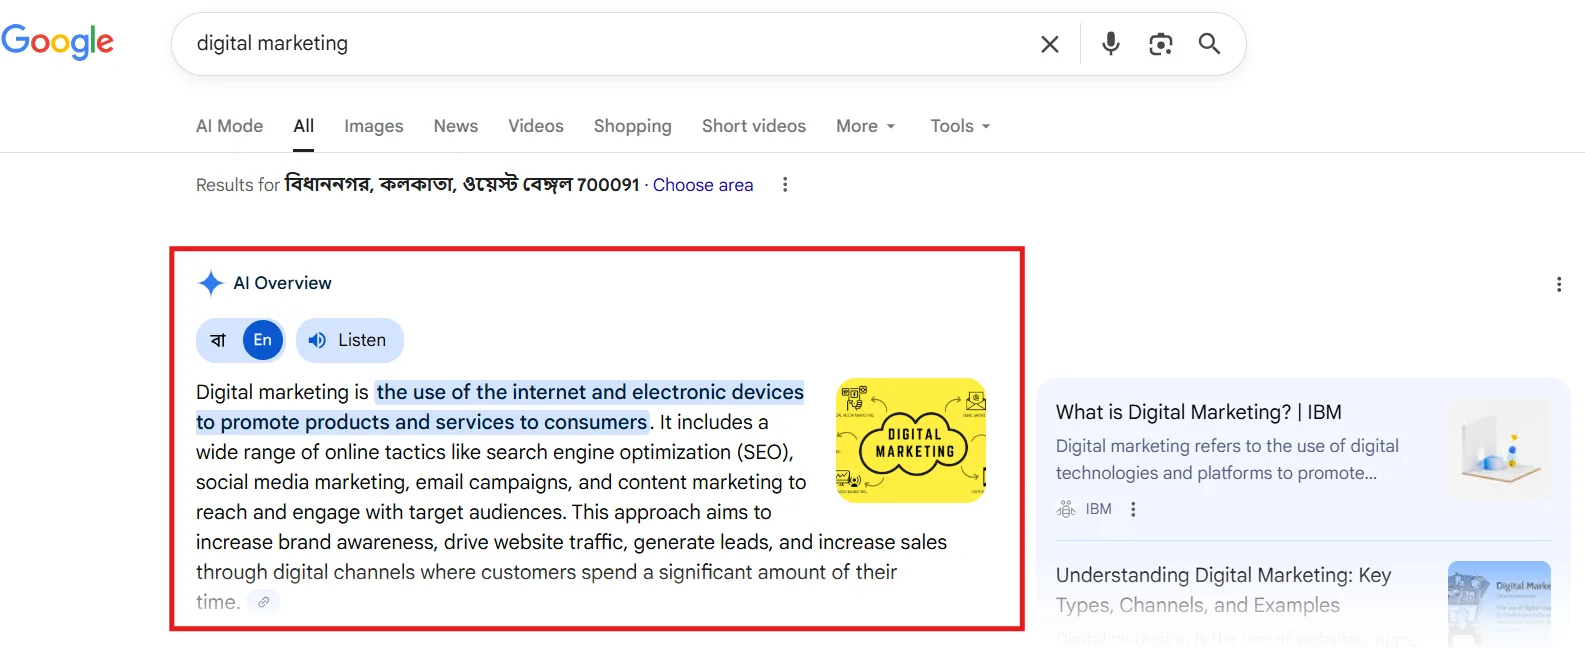Viewport: 1585px width, 648px height.
Task: Open the Tools dropdown
Action: coord(959,126)
